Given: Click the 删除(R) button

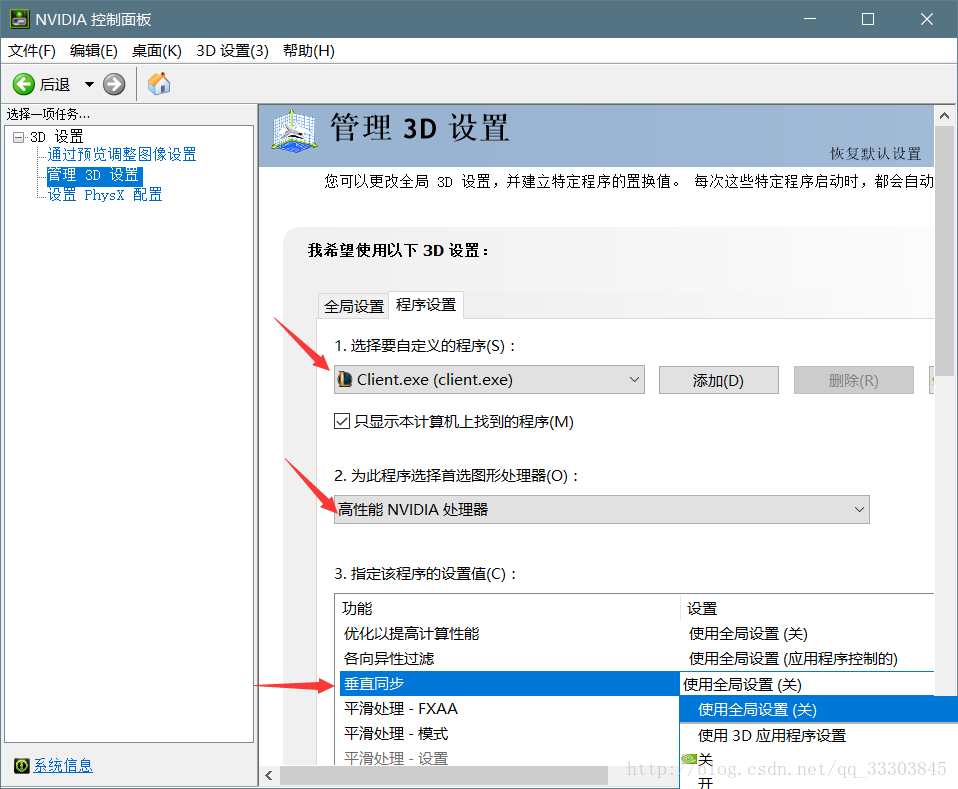Looking at the screenshot, I should tap(854, 380).
